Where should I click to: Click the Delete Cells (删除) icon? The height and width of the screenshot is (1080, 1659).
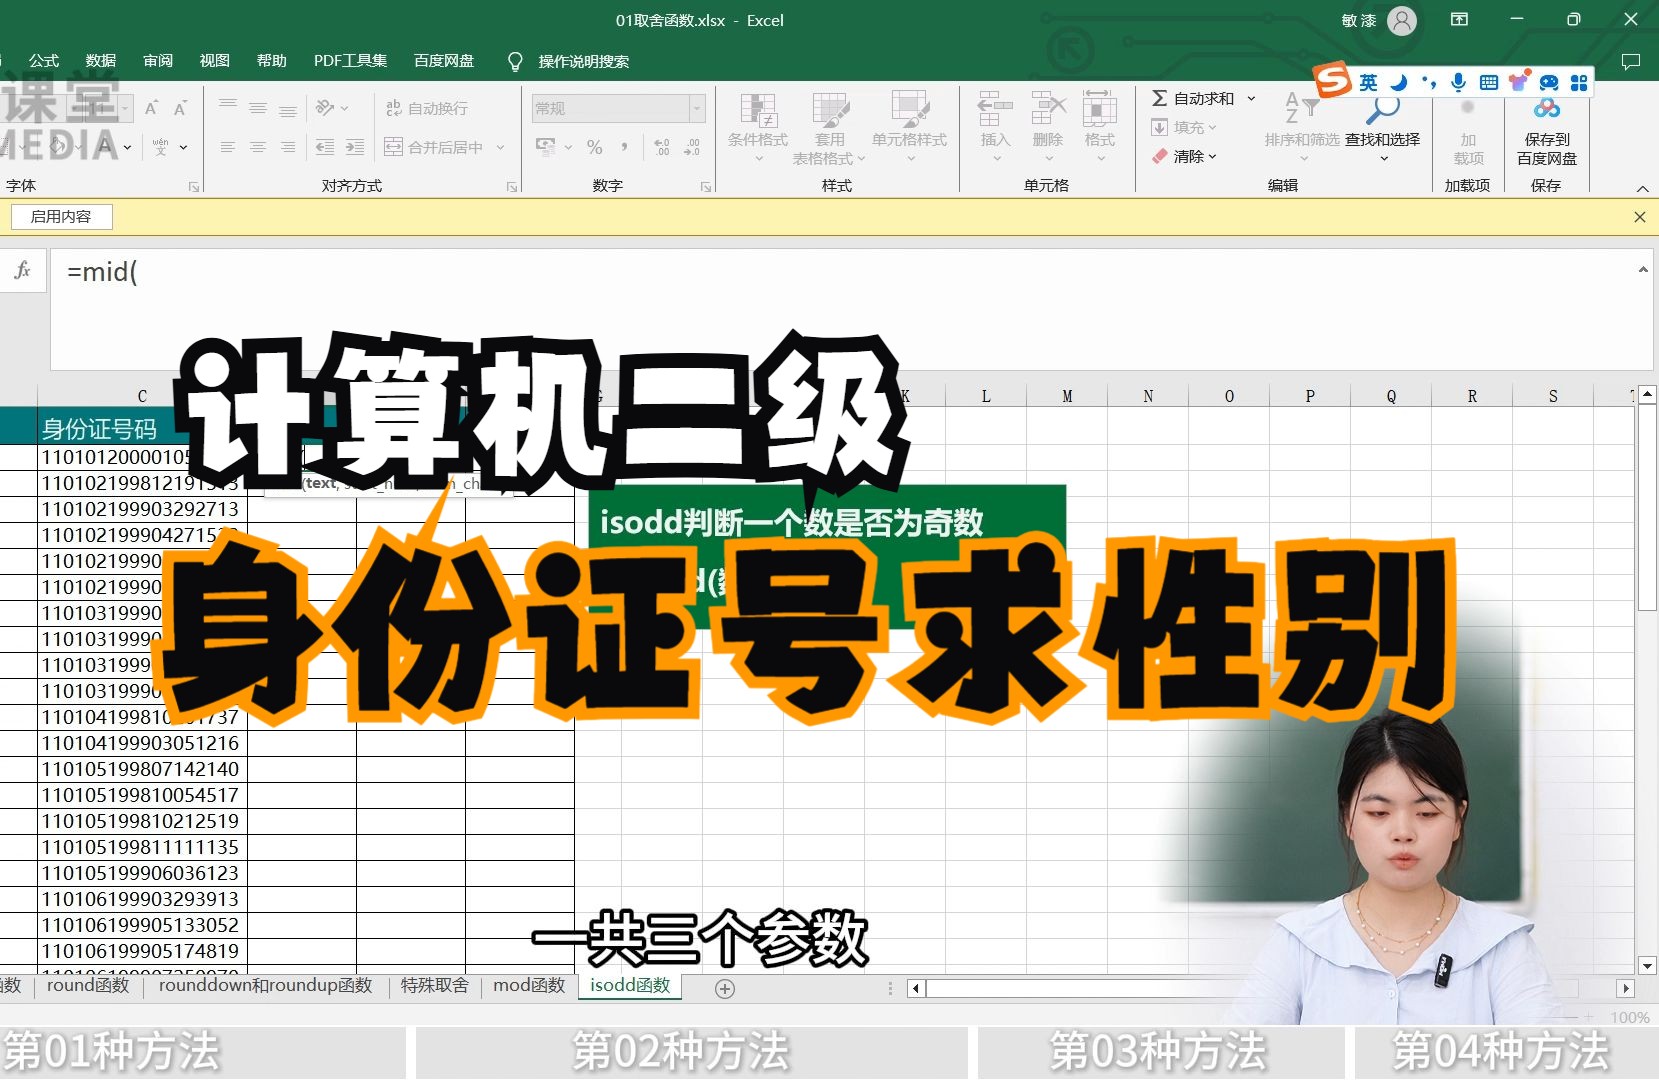pyautogui.click(x=1047, y=110)
